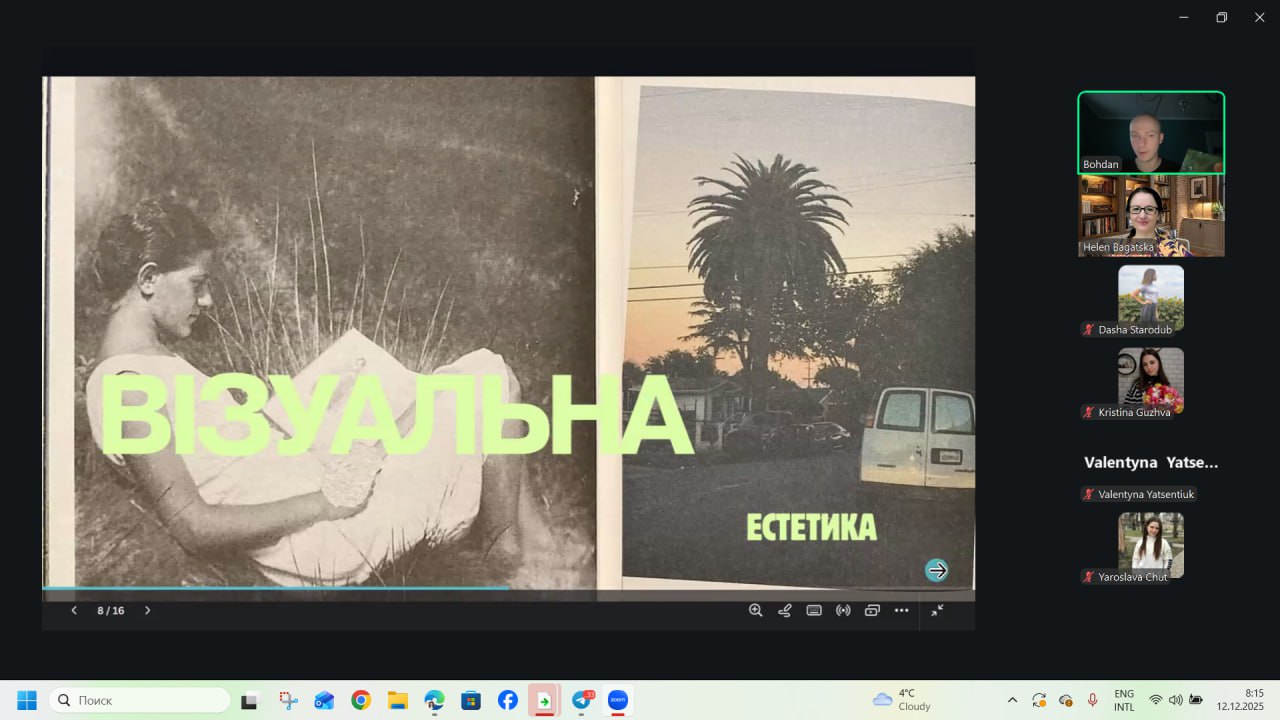This screenshot has height=720, width=1280.
Task: Open the ENG INTL language switcher
Action: [x=1124, y=700]
